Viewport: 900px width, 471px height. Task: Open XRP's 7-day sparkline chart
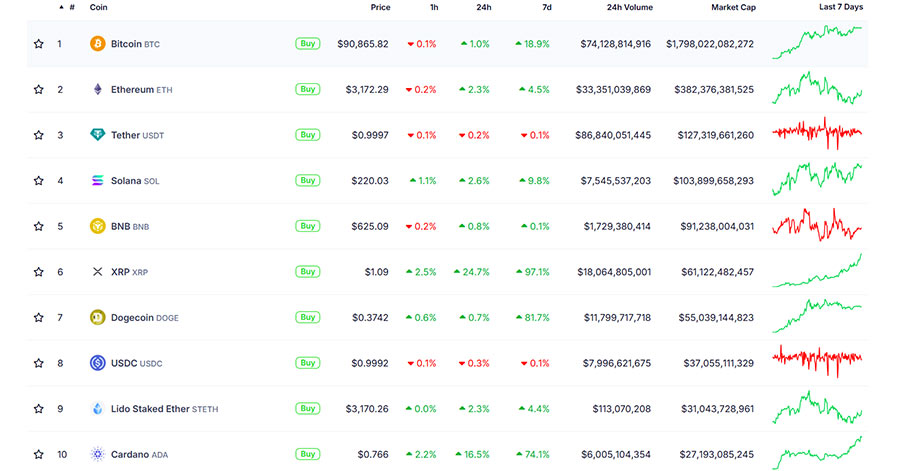(817, 270)
